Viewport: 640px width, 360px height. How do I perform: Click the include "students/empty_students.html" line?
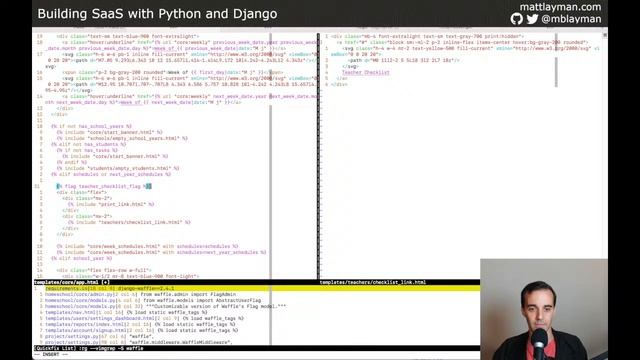click(x=118, y=168)
